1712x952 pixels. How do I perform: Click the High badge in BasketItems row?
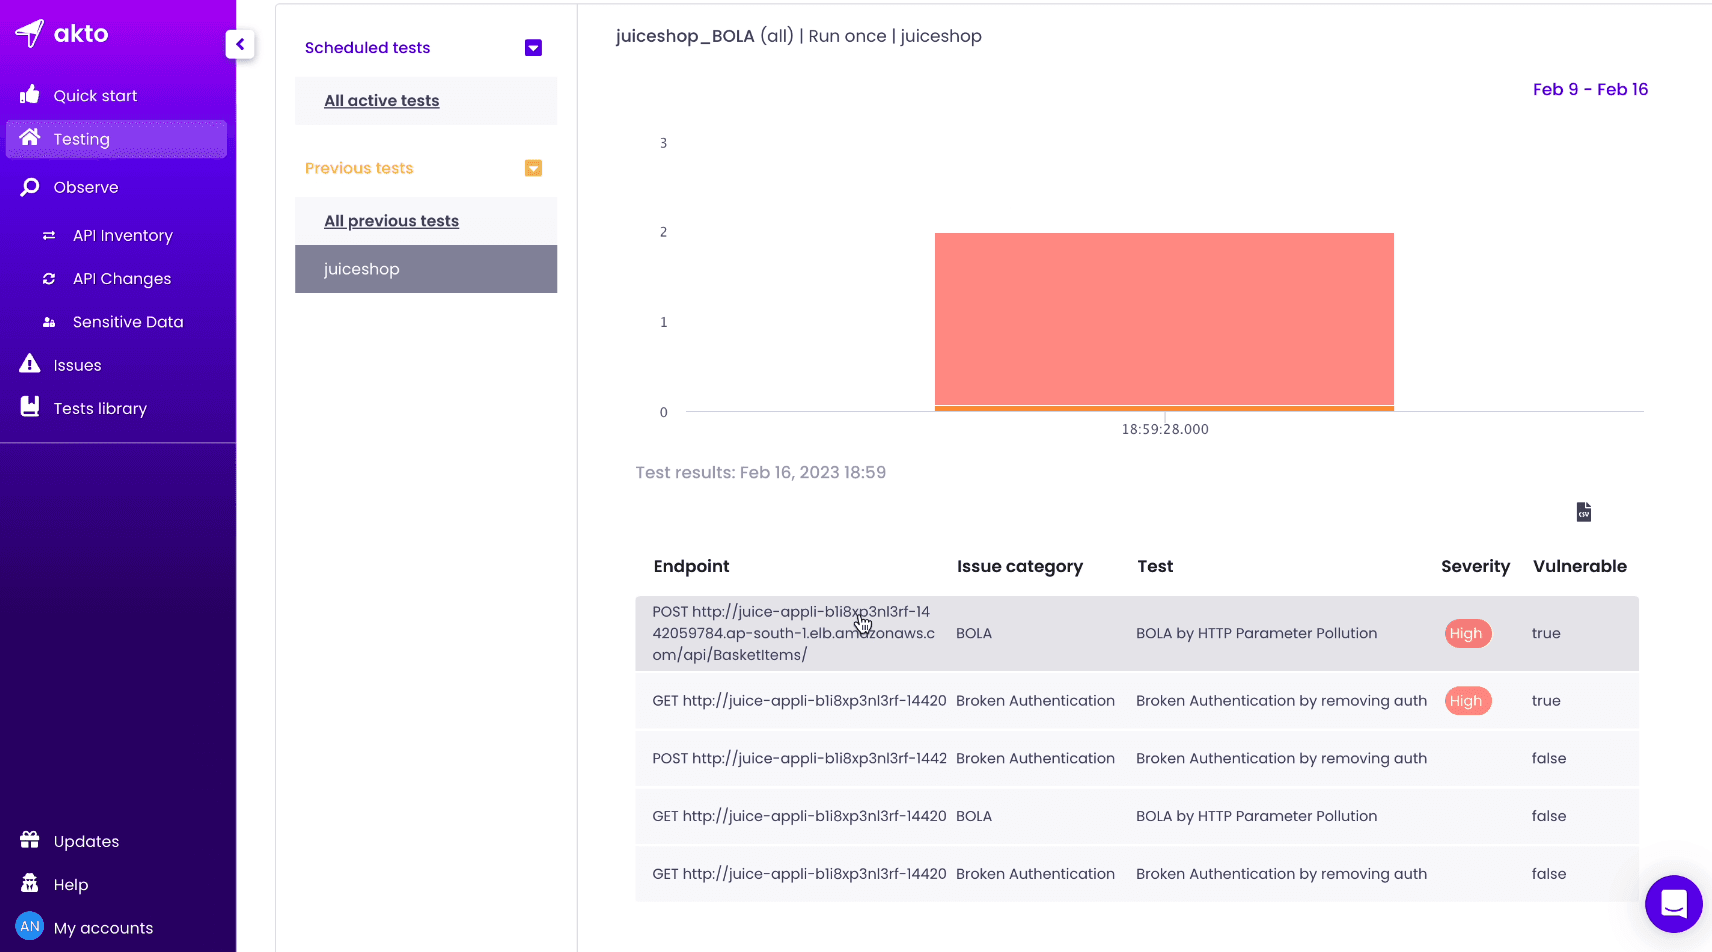(x=1468, y=633)
